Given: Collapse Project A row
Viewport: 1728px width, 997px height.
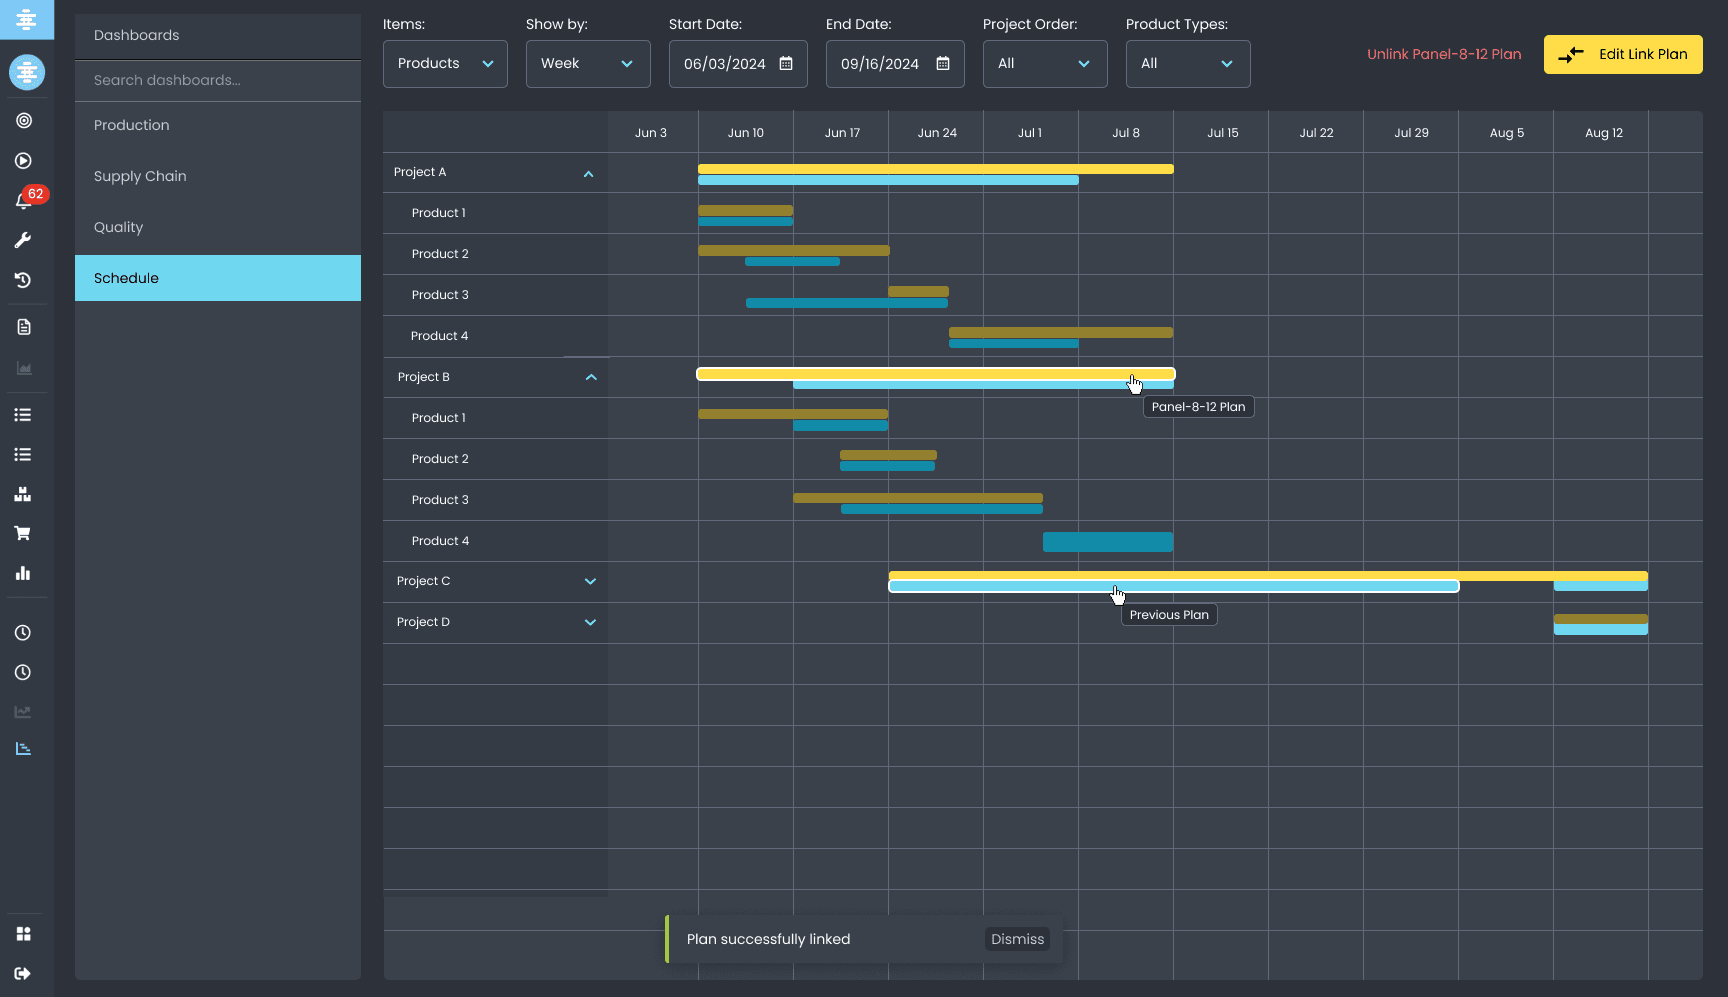Looking at the screenshot, I should point(588,173).
